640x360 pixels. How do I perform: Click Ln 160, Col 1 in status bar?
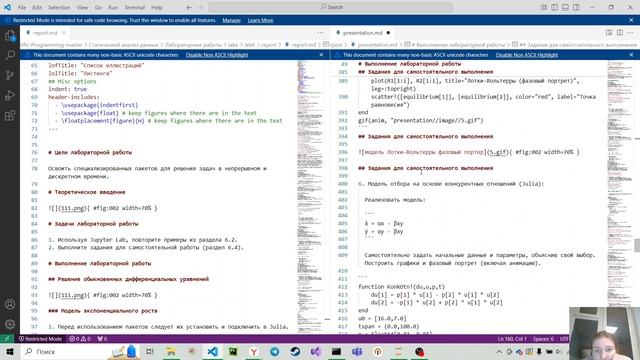tap(512, 339)
